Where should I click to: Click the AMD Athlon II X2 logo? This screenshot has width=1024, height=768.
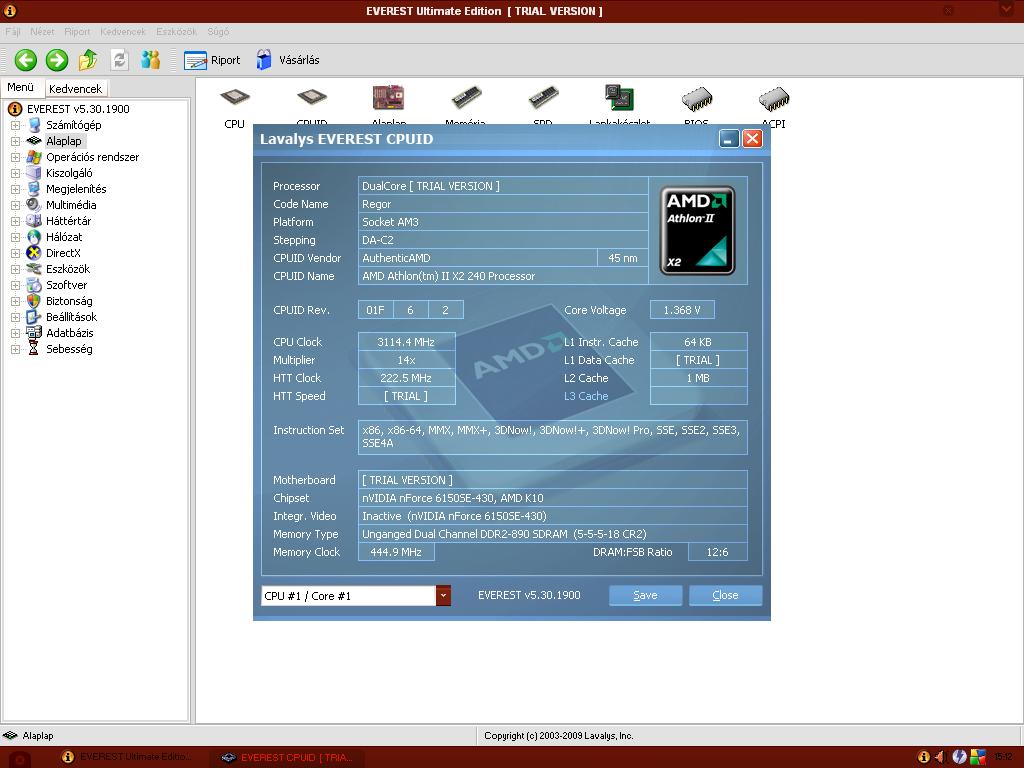(x=697, y=230)
